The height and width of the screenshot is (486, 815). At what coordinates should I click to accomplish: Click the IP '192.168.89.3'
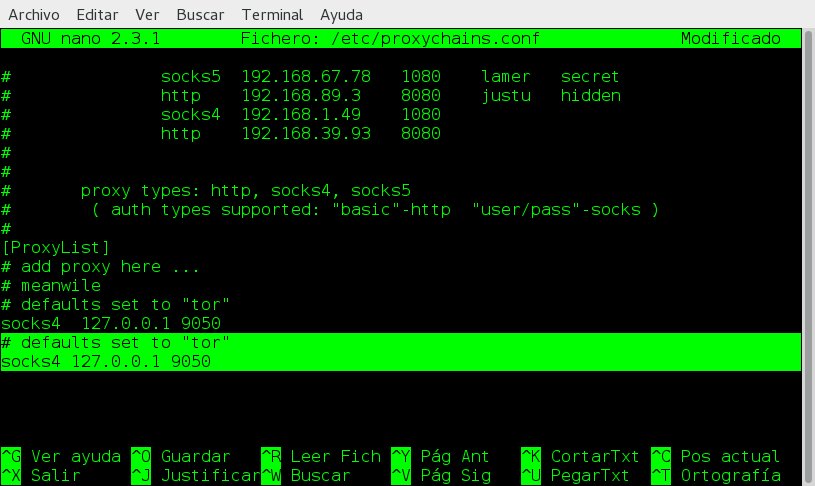tap(301, 96)
